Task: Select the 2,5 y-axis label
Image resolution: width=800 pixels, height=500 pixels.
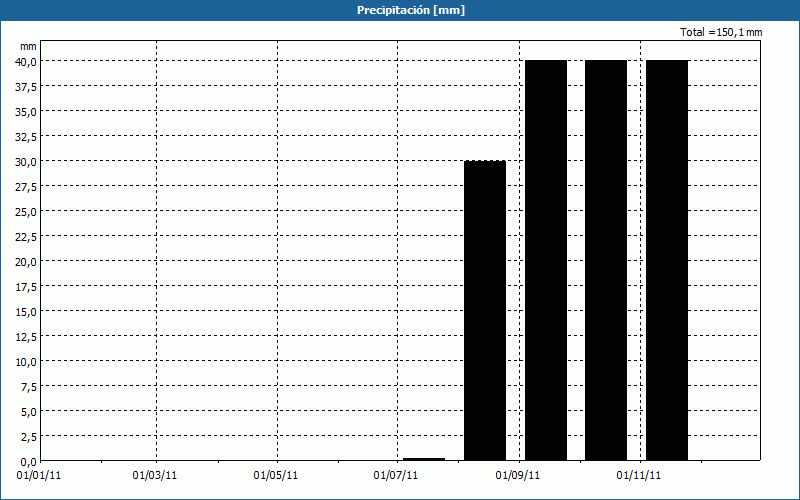Action: 29,437
